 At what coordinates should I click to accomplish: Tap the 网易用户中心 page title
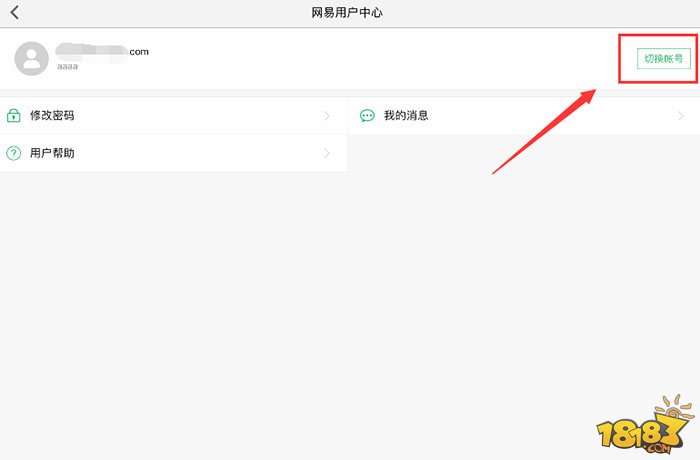(x=347, y=13)
